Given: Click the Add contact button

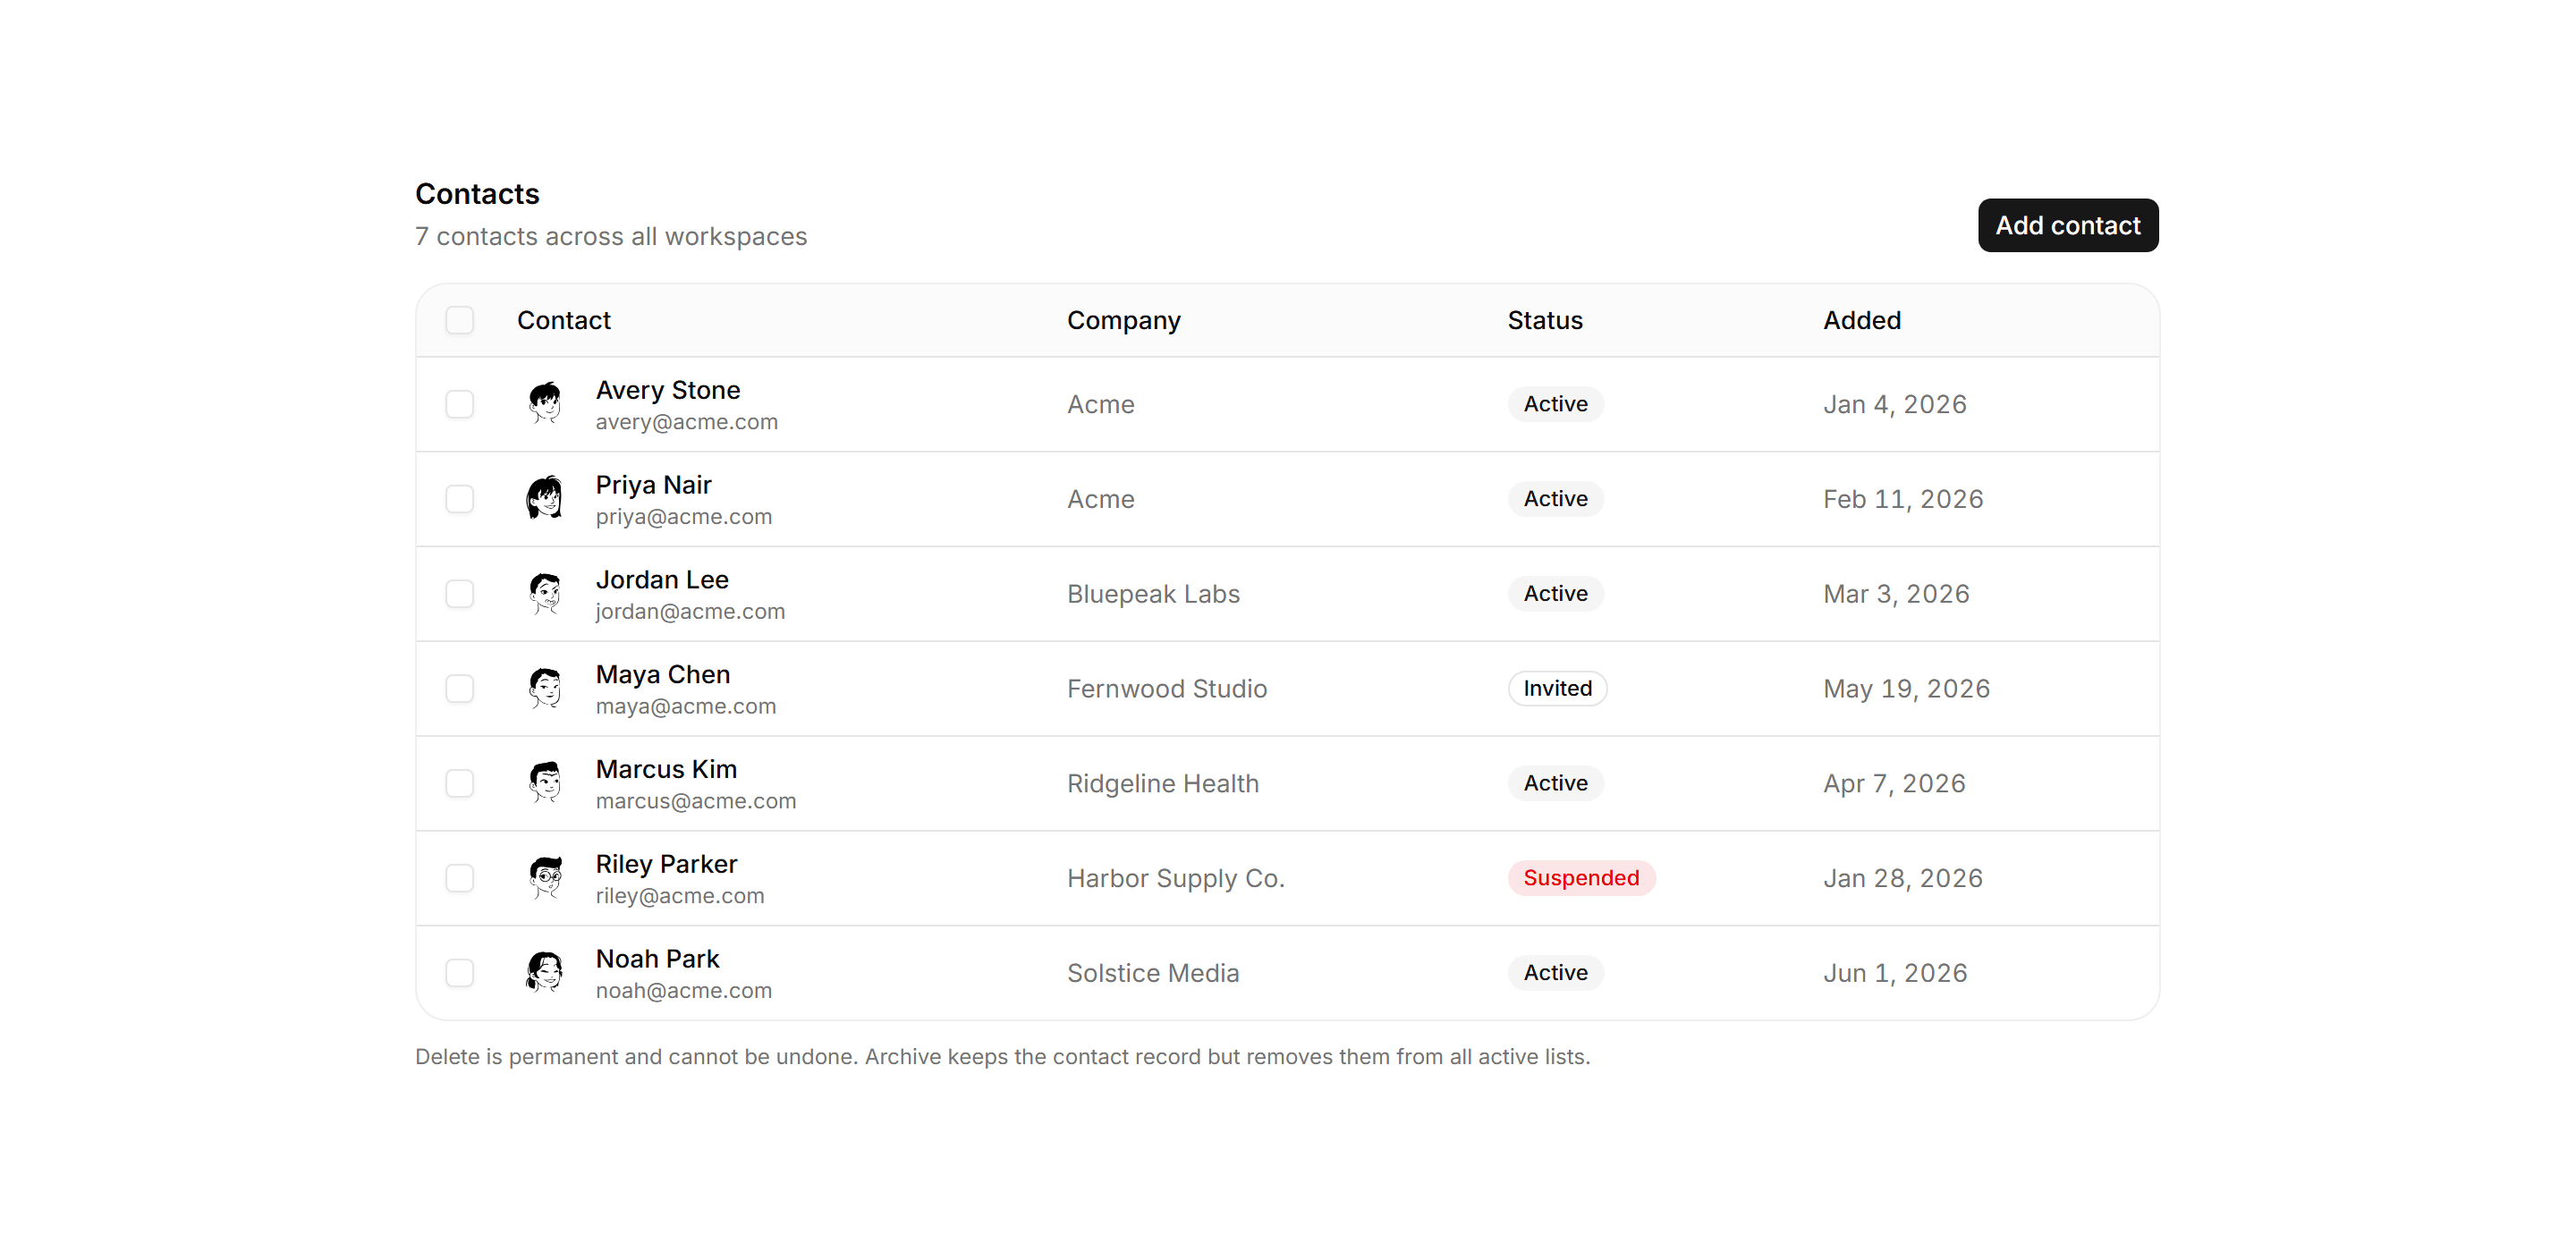Looking at the screenshot, I should click(x=2068, y=225).
